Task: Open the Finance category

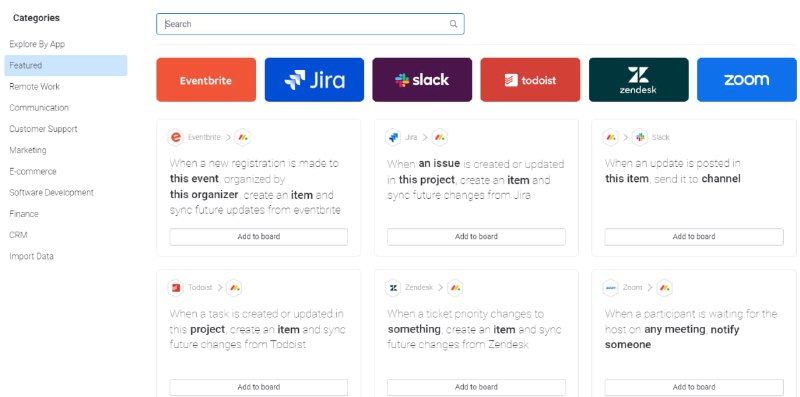Action: click(x=23, y=214)
